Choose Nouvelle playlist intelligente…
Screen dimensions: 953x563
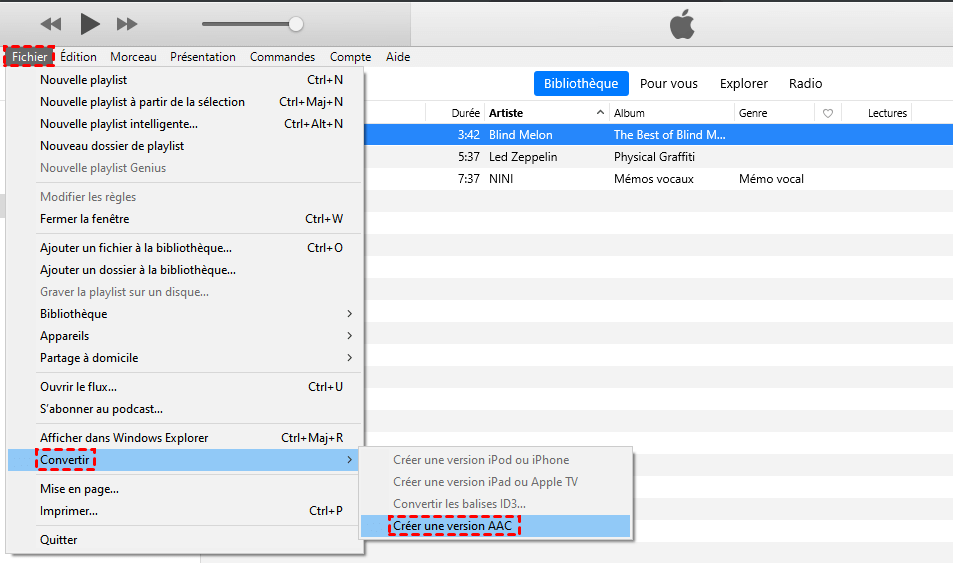coord(185,123)
